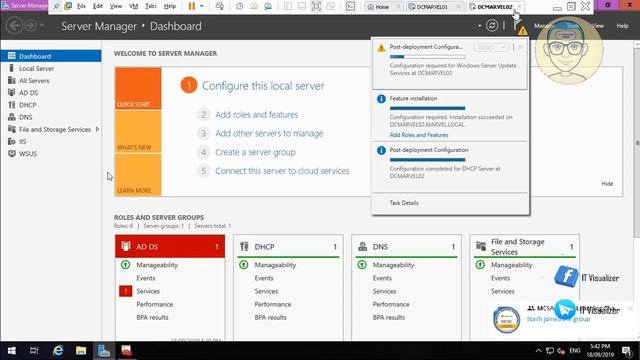640x360 pixels.
Task: Click Configure this local server link
Action: [x=263, y=86]
